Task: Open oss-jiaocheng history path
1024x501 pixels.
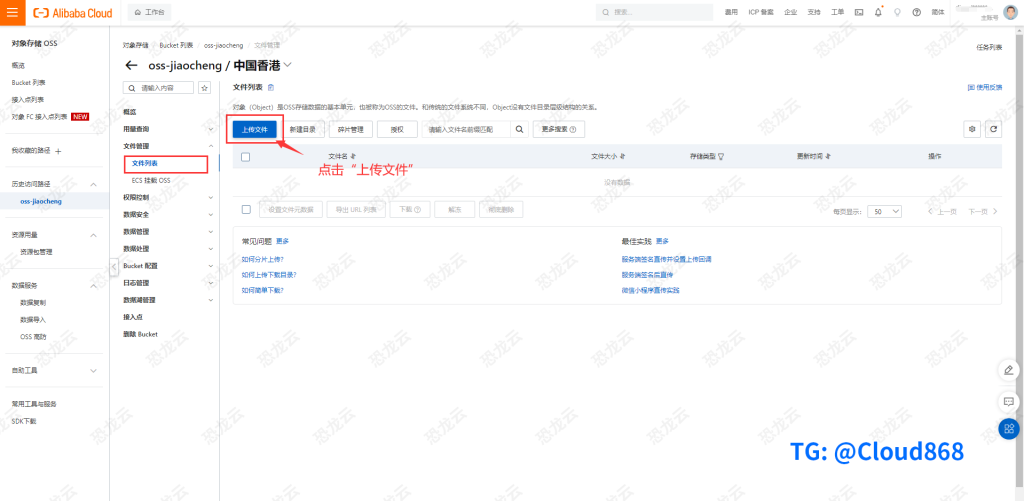Action: [x=41, y=202]
